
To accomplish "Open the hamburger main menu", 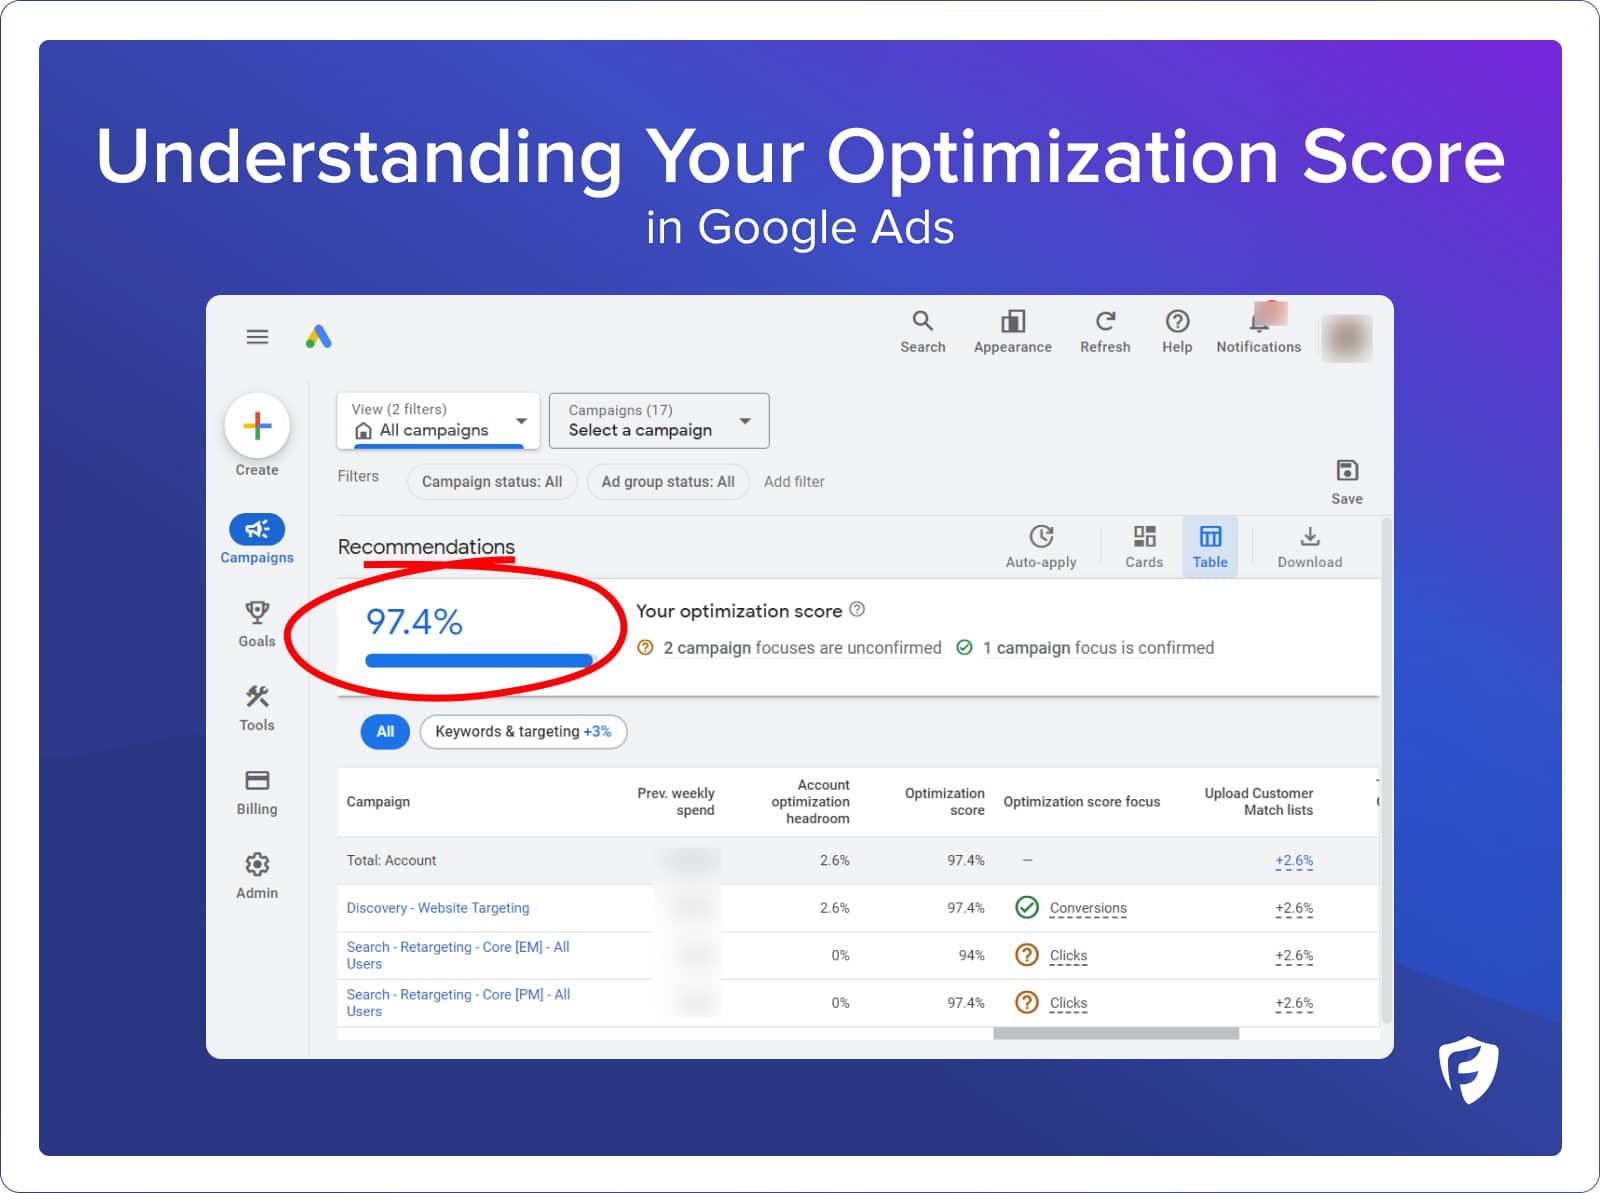I will pyautogui.click(x=257, y=337).
